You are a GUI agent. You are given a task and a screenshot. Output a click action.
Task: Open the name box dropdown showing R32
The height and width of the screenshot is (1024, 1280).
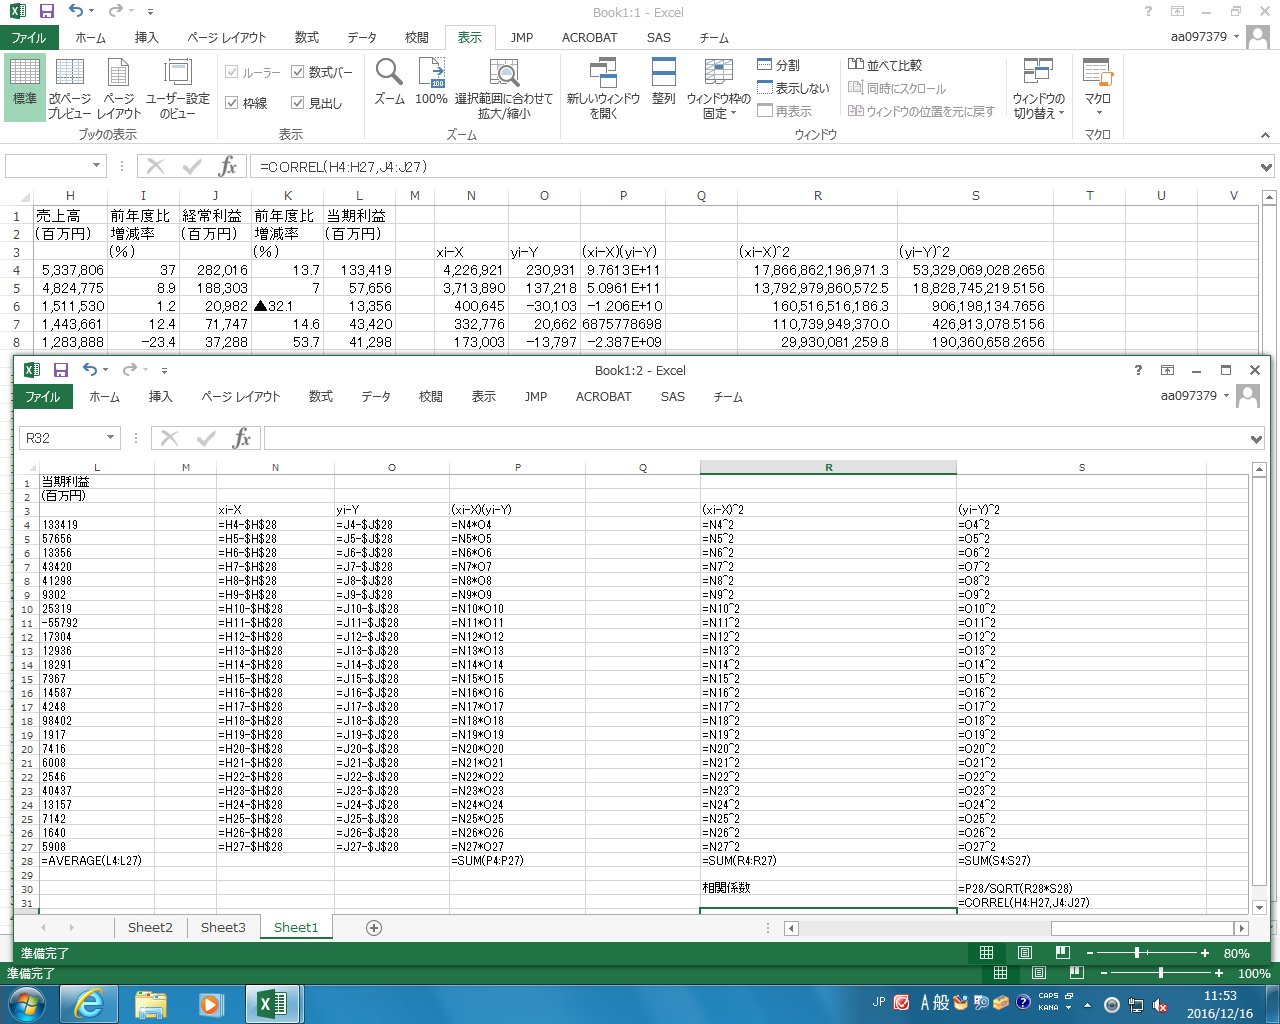pyautogui.click(x=110, y=438)
